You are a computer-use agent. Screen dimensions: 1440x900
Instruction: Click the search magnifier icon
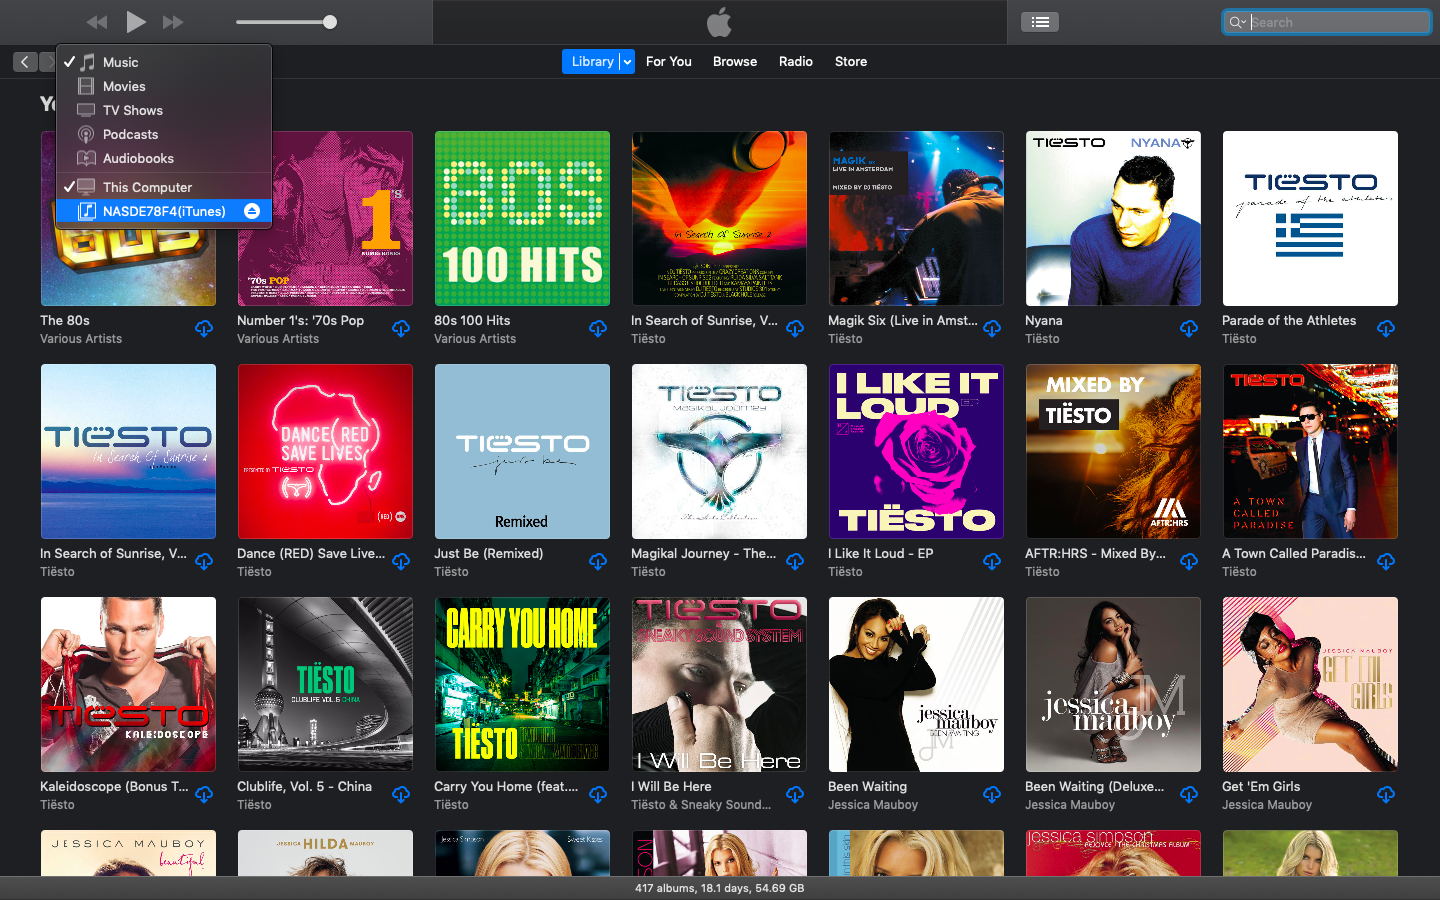1237,22
